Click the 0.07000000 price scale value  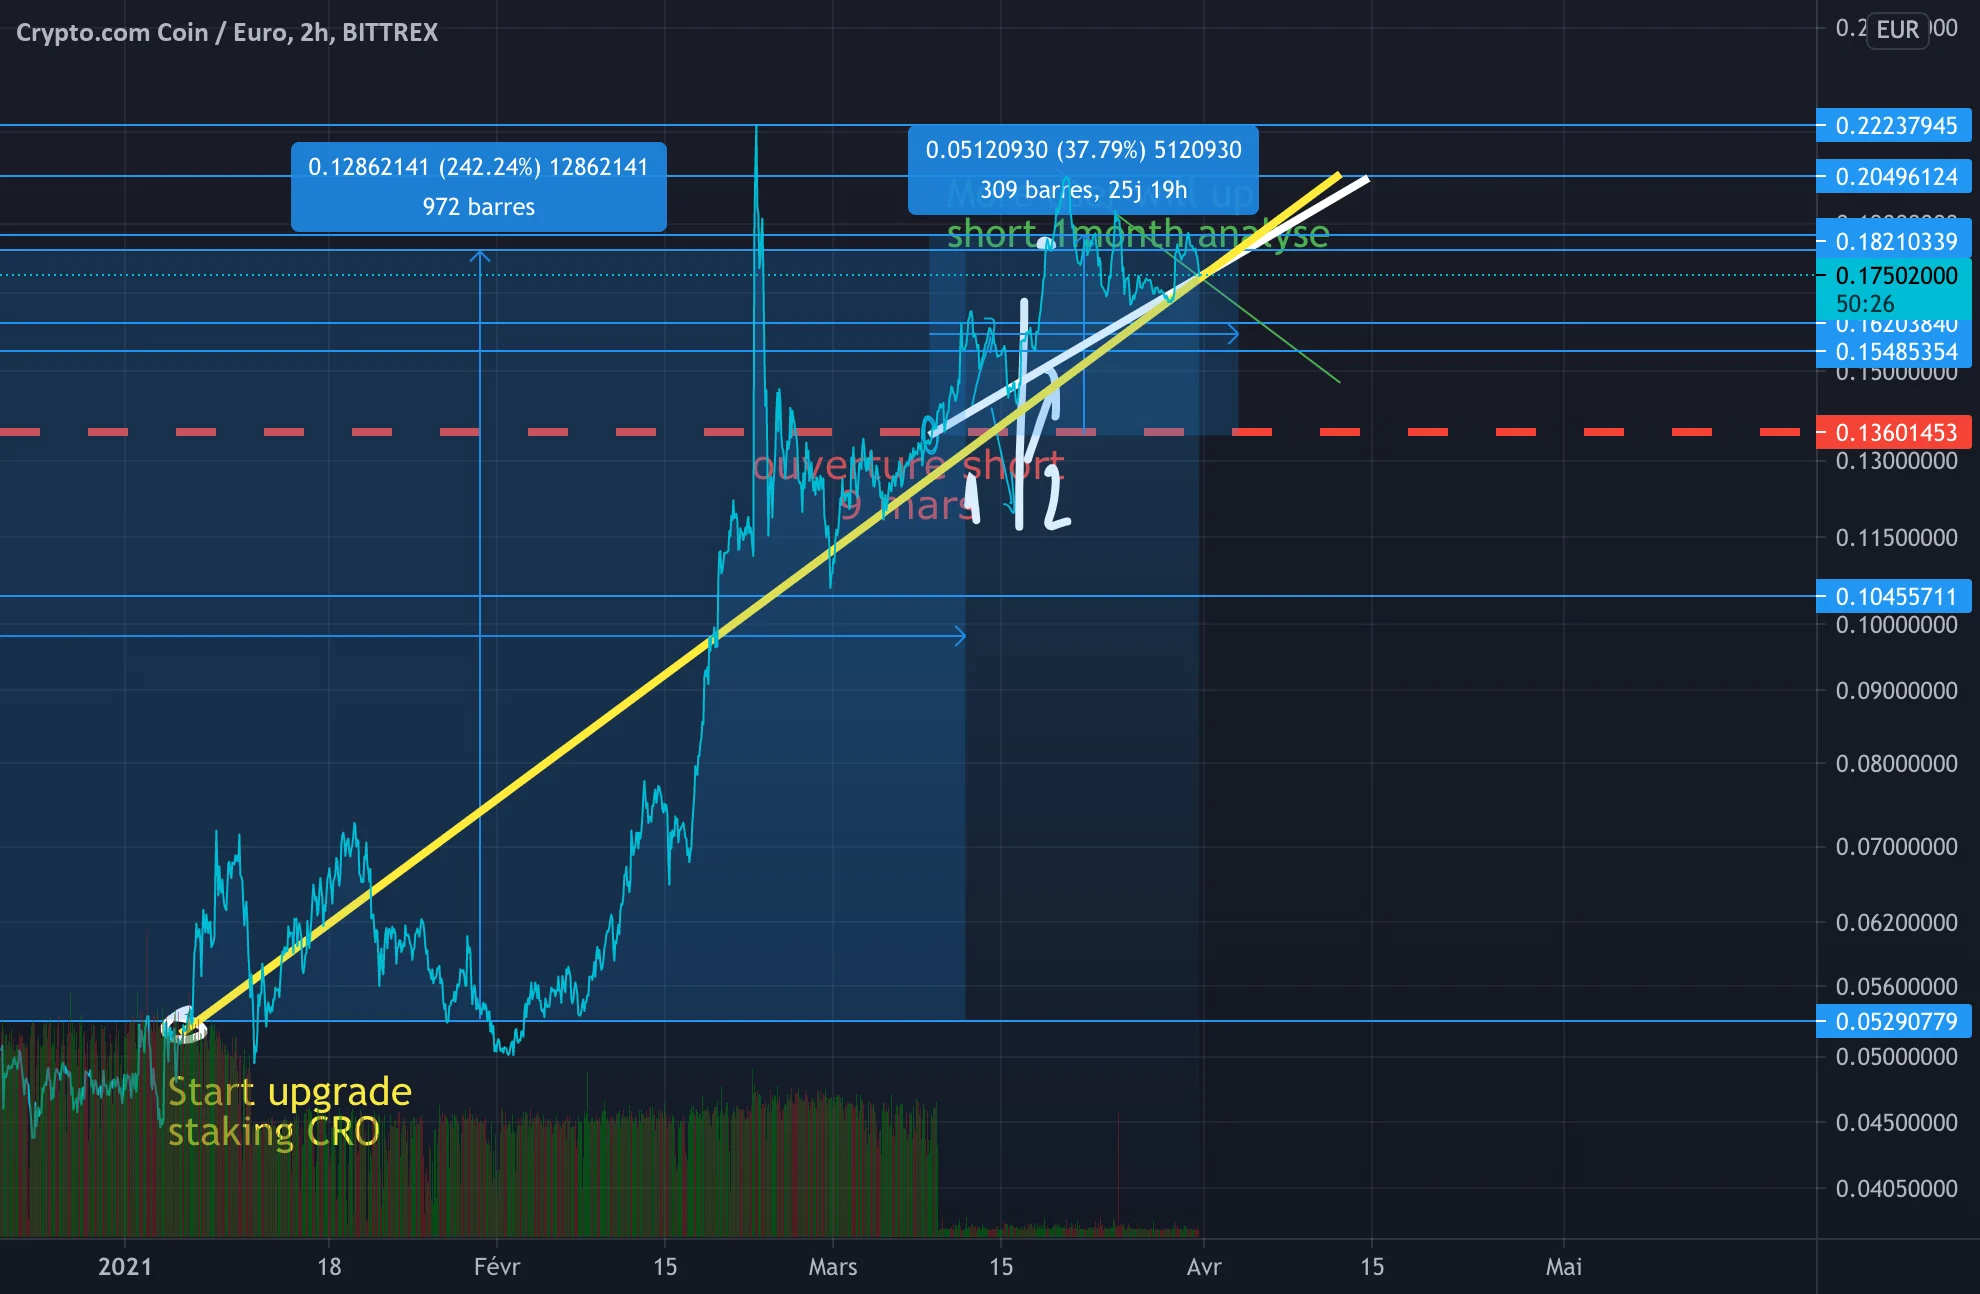point(1896,847)
